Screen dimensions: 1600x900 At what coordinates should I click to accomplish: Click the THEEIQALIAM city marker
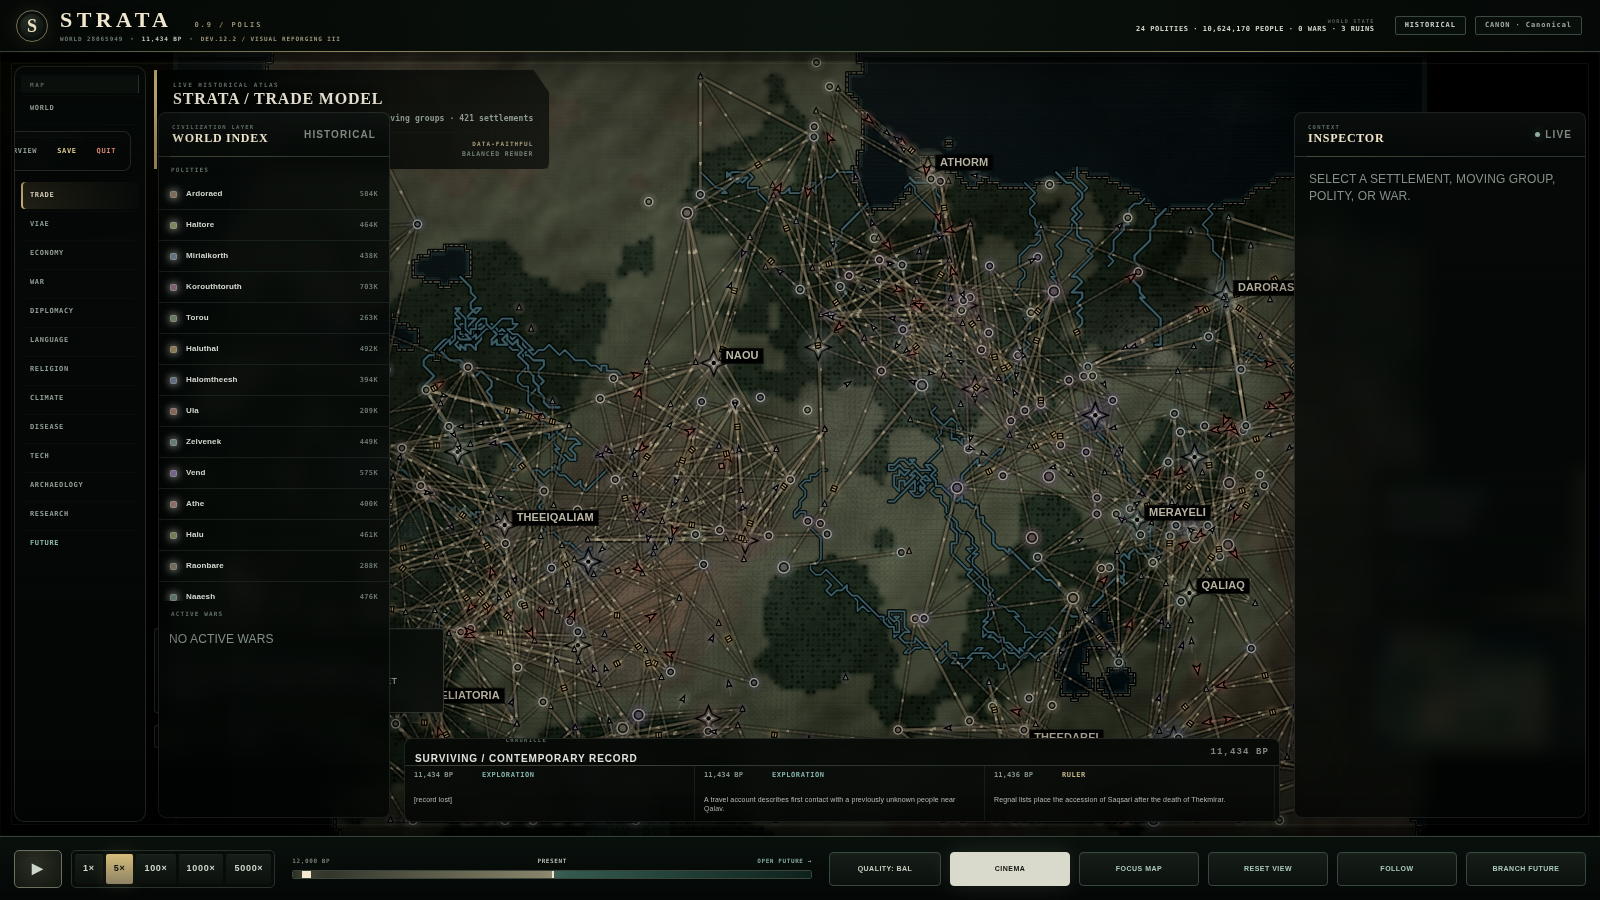tap(504, 523)
